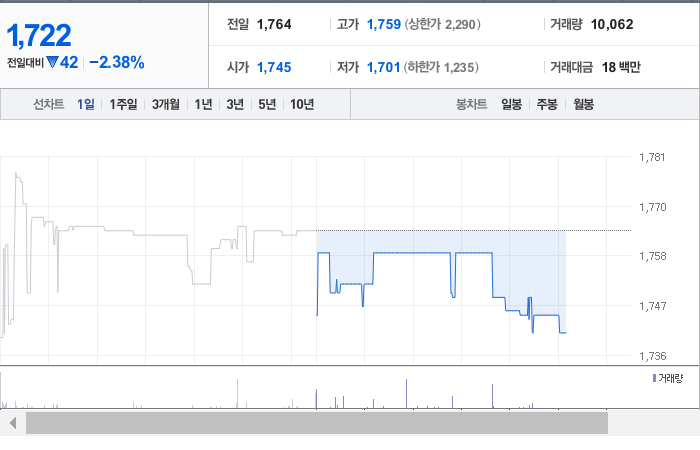The height and width of the screenshot is (450, 700).
Task: Open the 일봉 candlestick chart
Action: click(512, 104)
